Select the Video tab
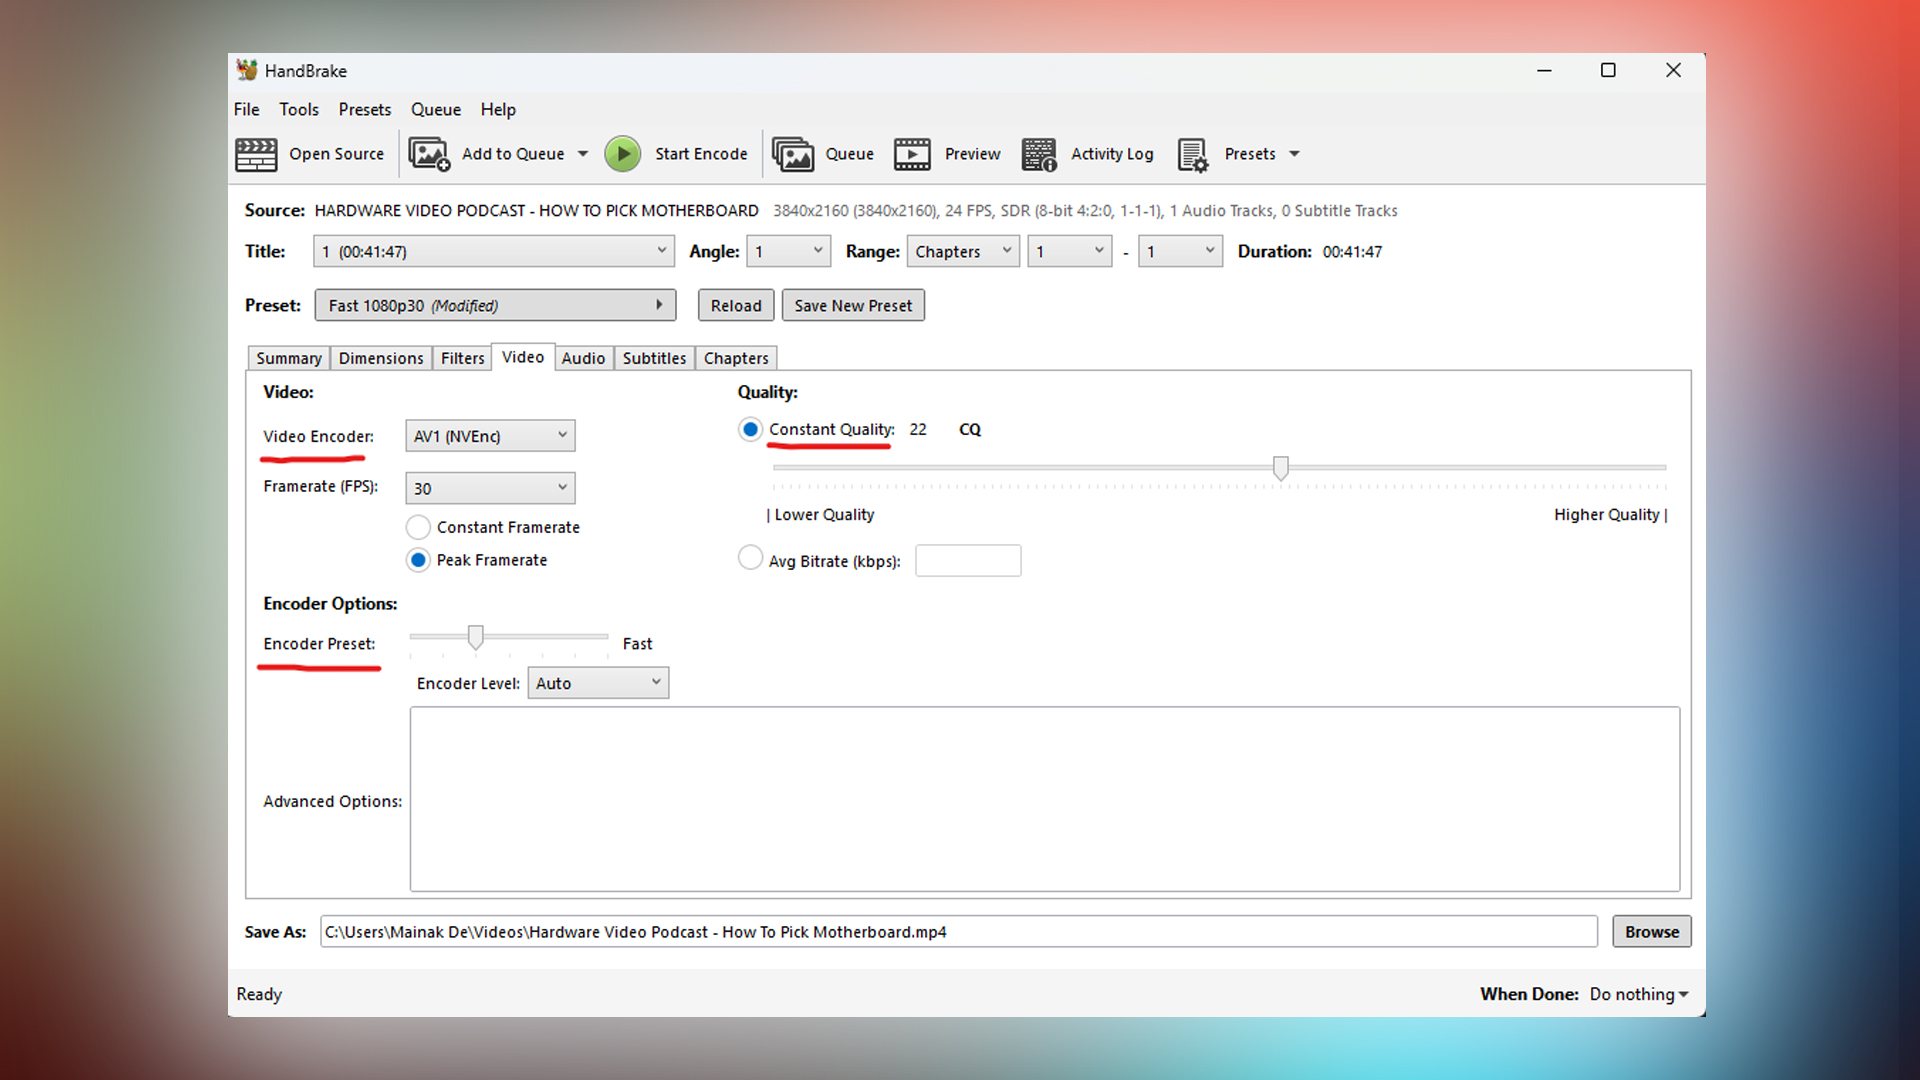1920x1080 pixels. [523, 357]
